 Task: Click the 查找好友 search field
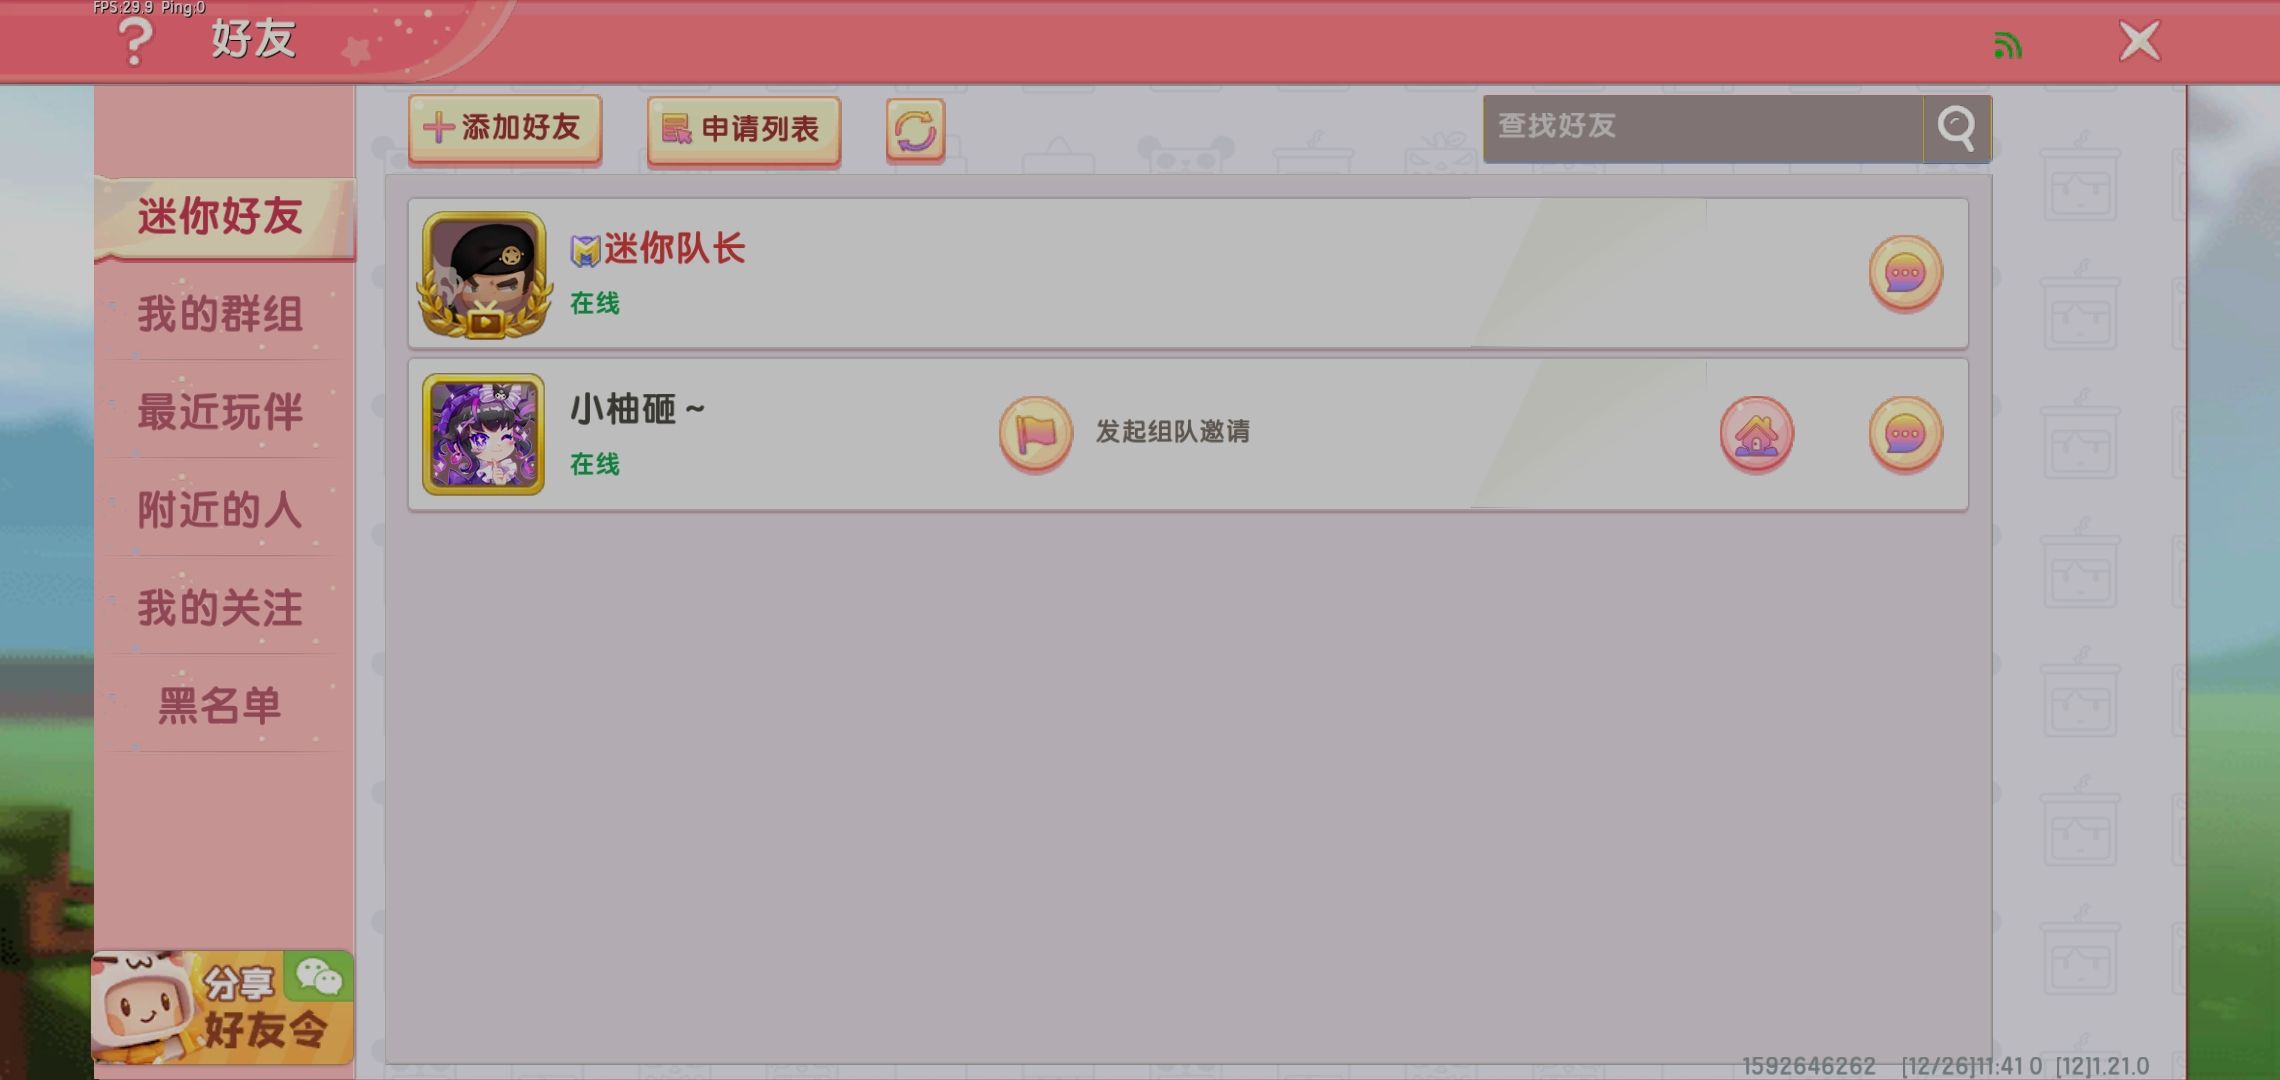pos(1703,128)
